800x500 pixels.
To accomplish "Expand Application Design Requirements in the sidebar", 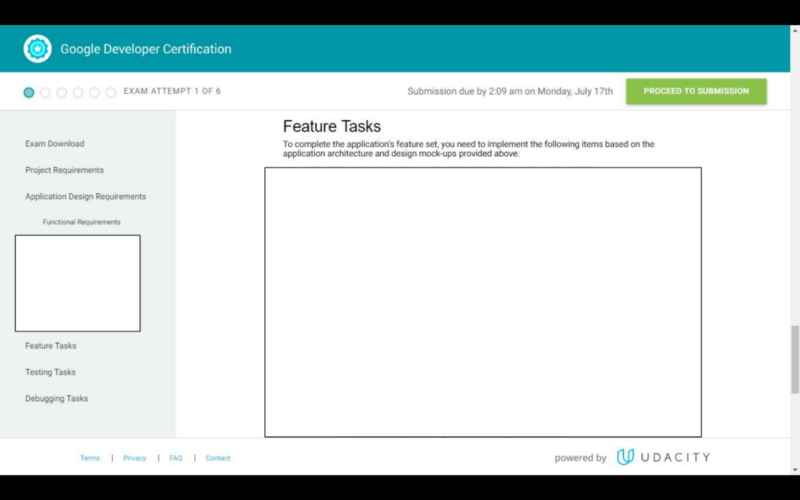I will [x=85, y=197].
